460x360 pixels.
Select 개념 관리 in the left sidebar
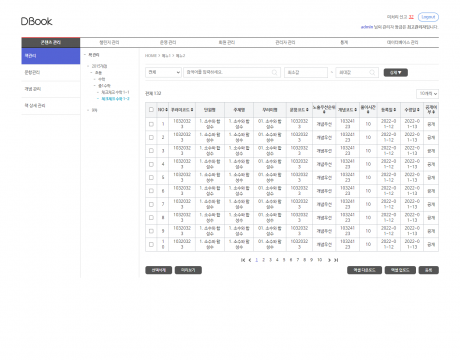tap(51, 89)
